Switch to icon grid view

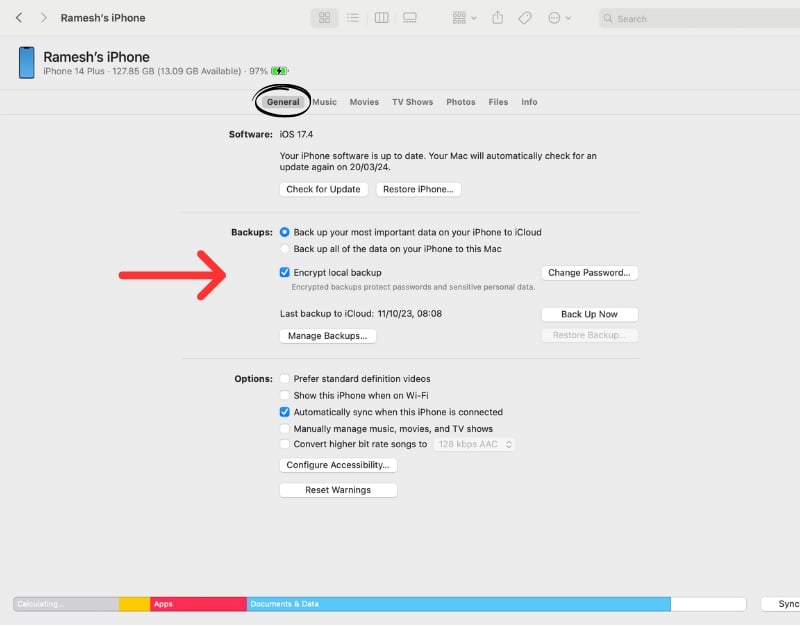[324, 18]
